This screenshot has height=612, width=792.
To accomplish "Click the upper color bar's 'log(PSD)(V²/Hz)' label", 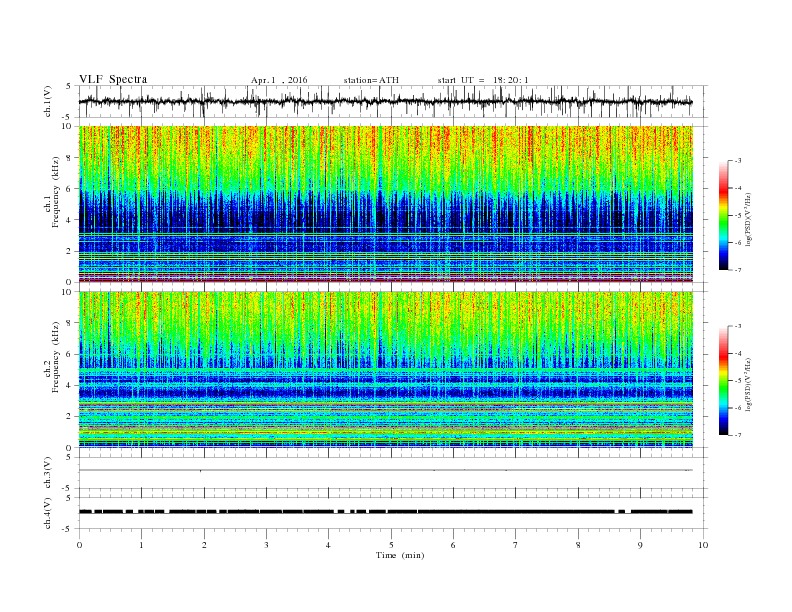I will point(749,220).
